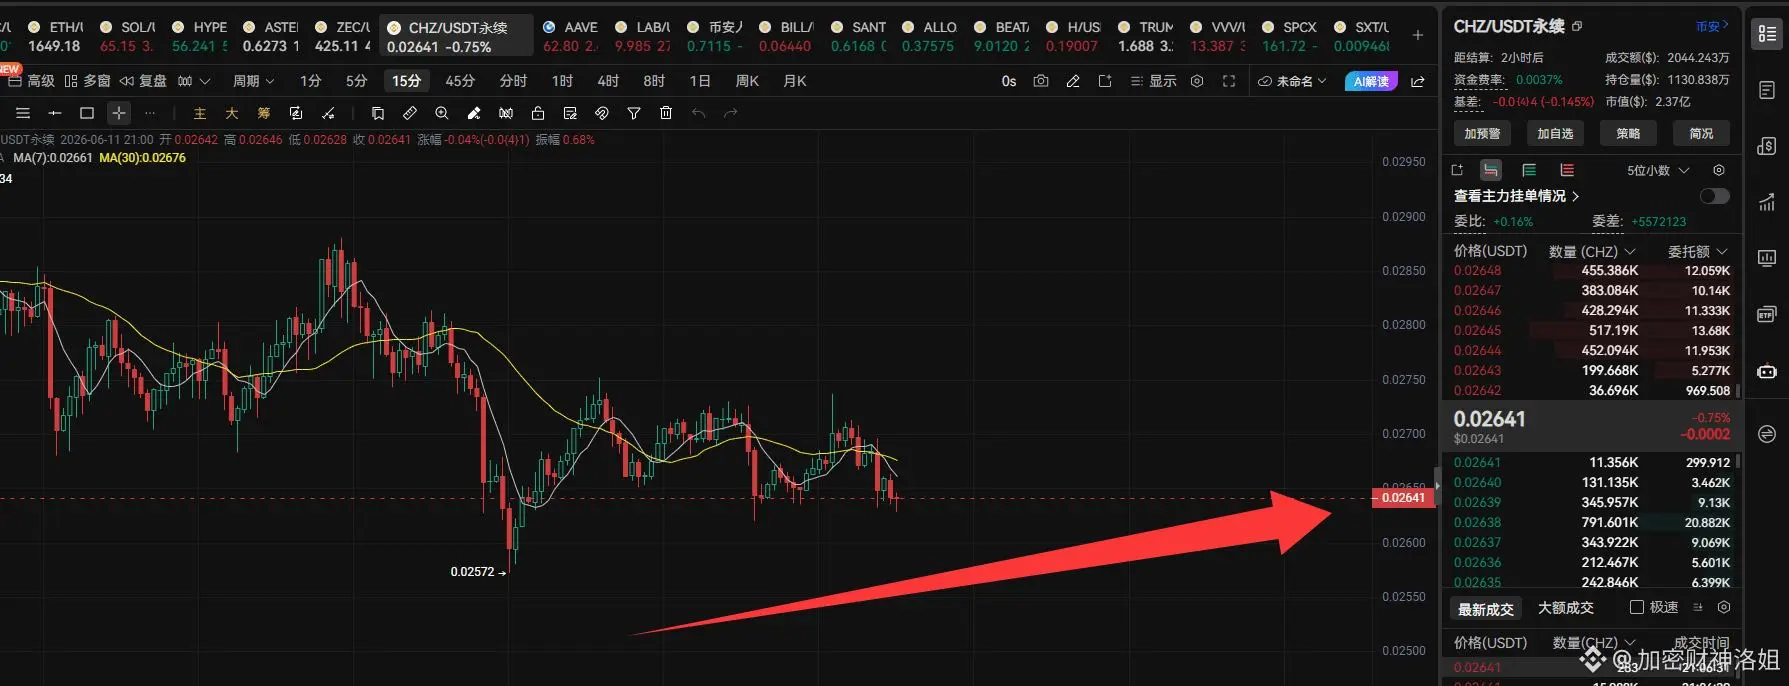
Task: Select the 5分 timeframe
Action: 356,81
